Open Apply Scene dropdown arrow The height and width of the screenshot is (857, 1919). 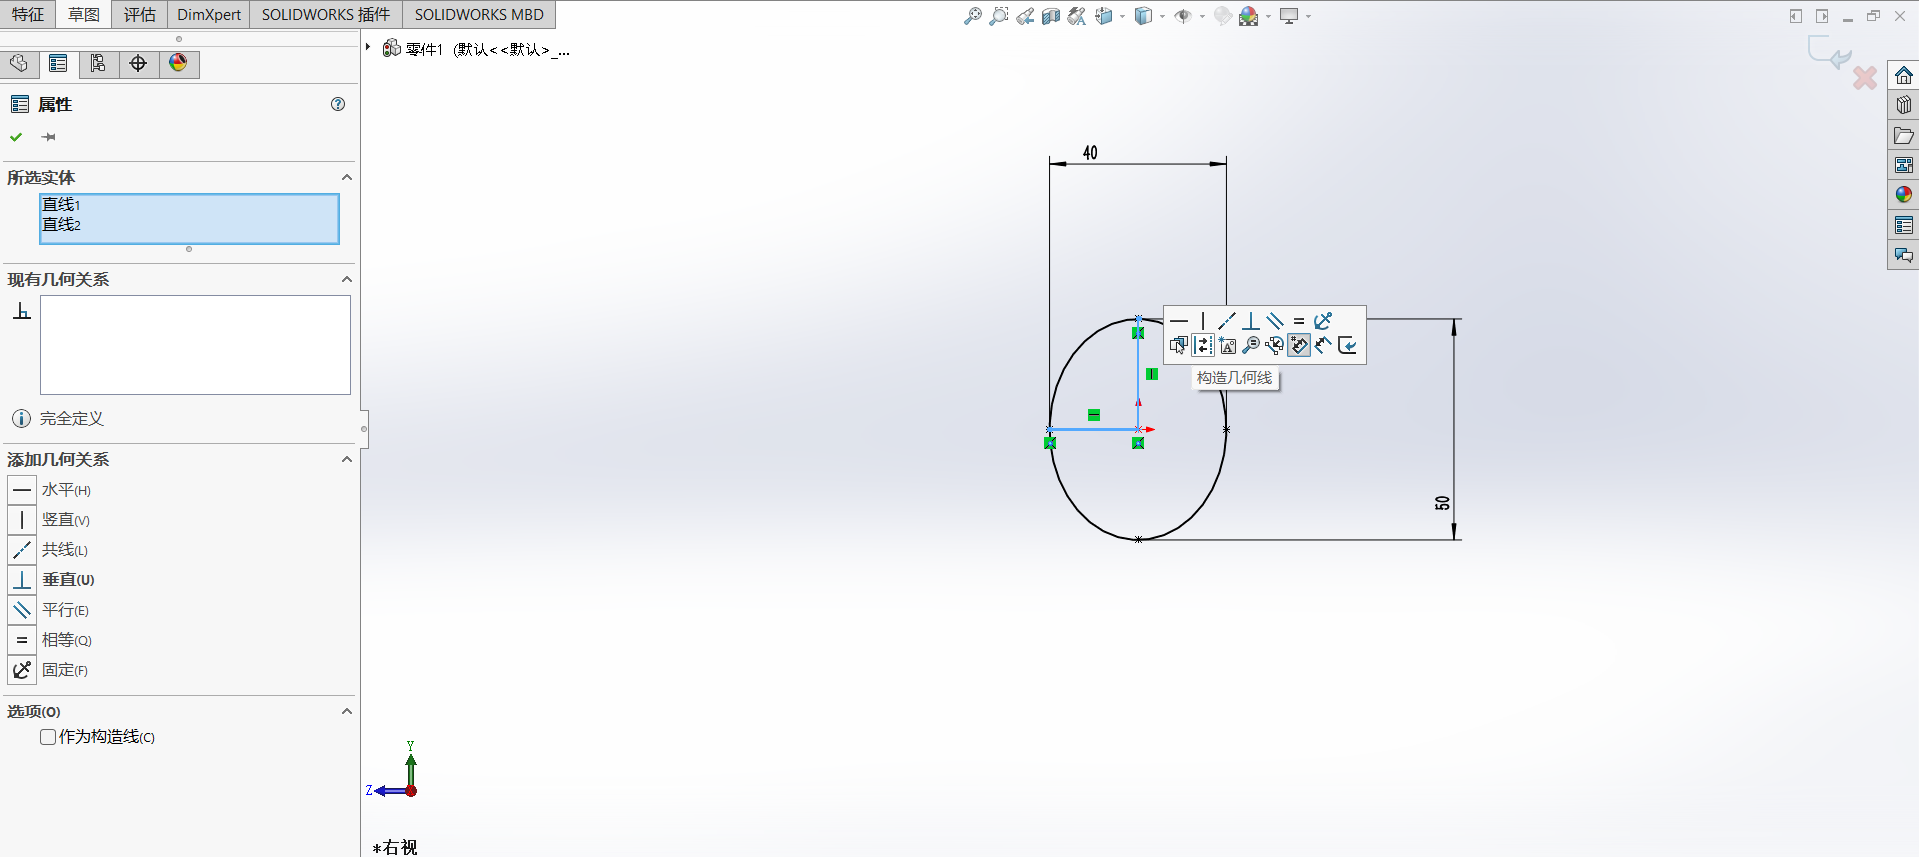(x=1268, y=17)
